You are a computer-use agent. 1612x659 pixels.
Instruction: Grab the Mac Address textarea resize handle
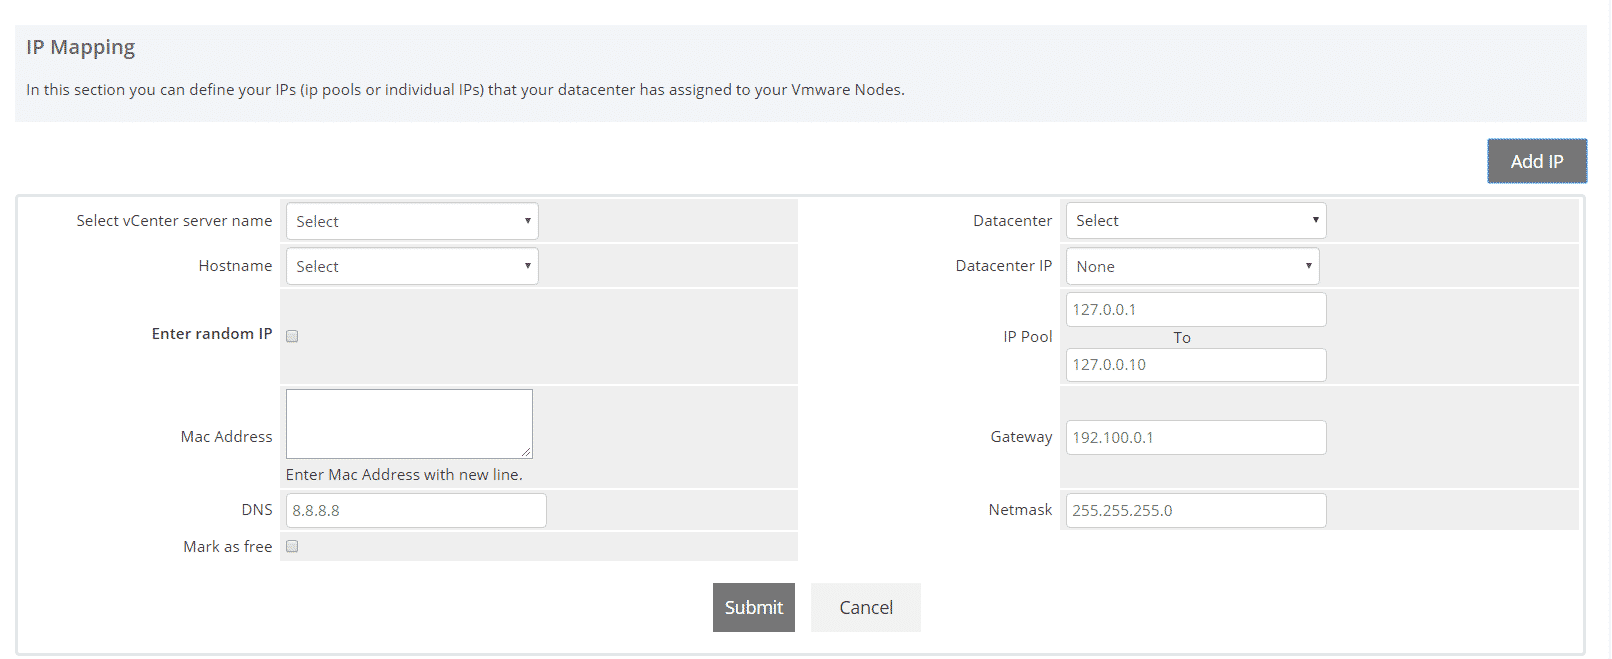(x=526, y=452)
